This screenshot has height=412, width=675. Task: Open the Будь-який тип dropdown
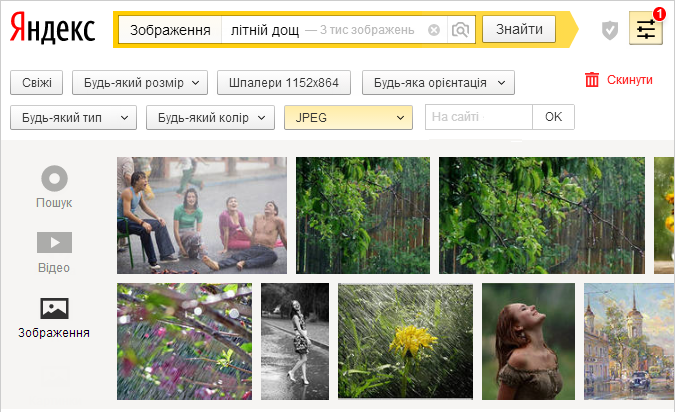click(73, 118)
